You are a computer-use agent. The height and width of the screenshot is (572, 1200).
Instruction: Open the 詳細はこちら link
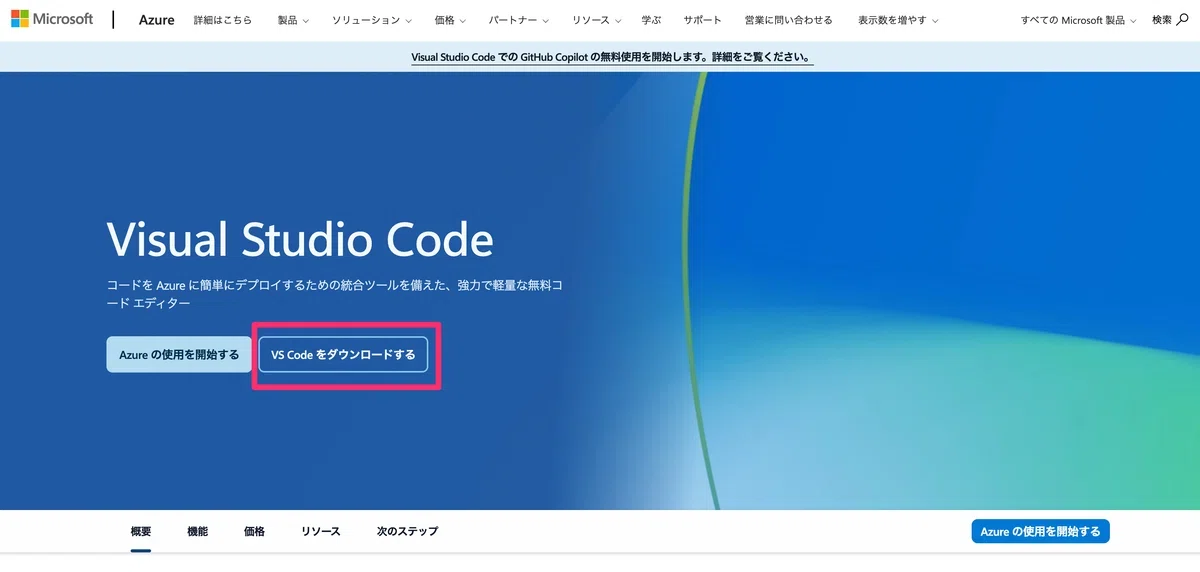click(222, 20)
